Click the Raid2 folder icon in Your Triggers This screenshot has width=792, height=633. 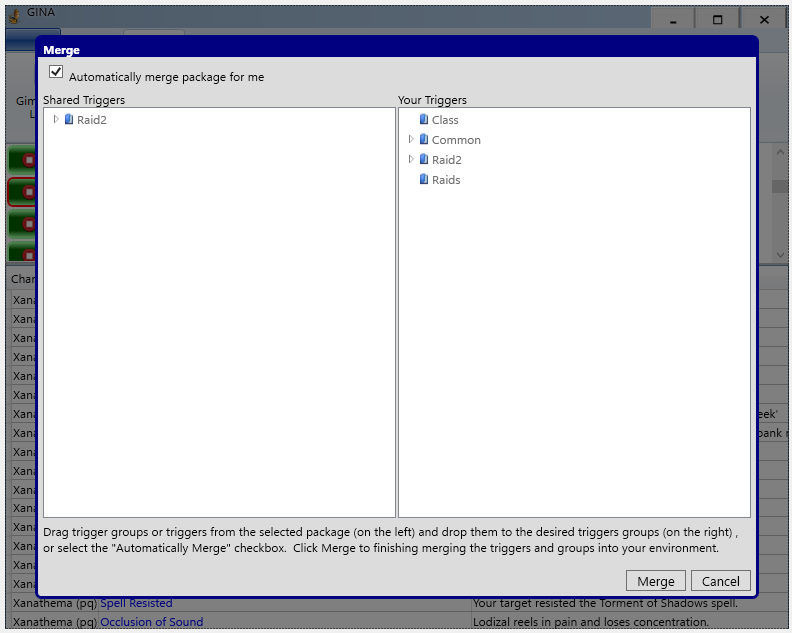pos(423,160)
